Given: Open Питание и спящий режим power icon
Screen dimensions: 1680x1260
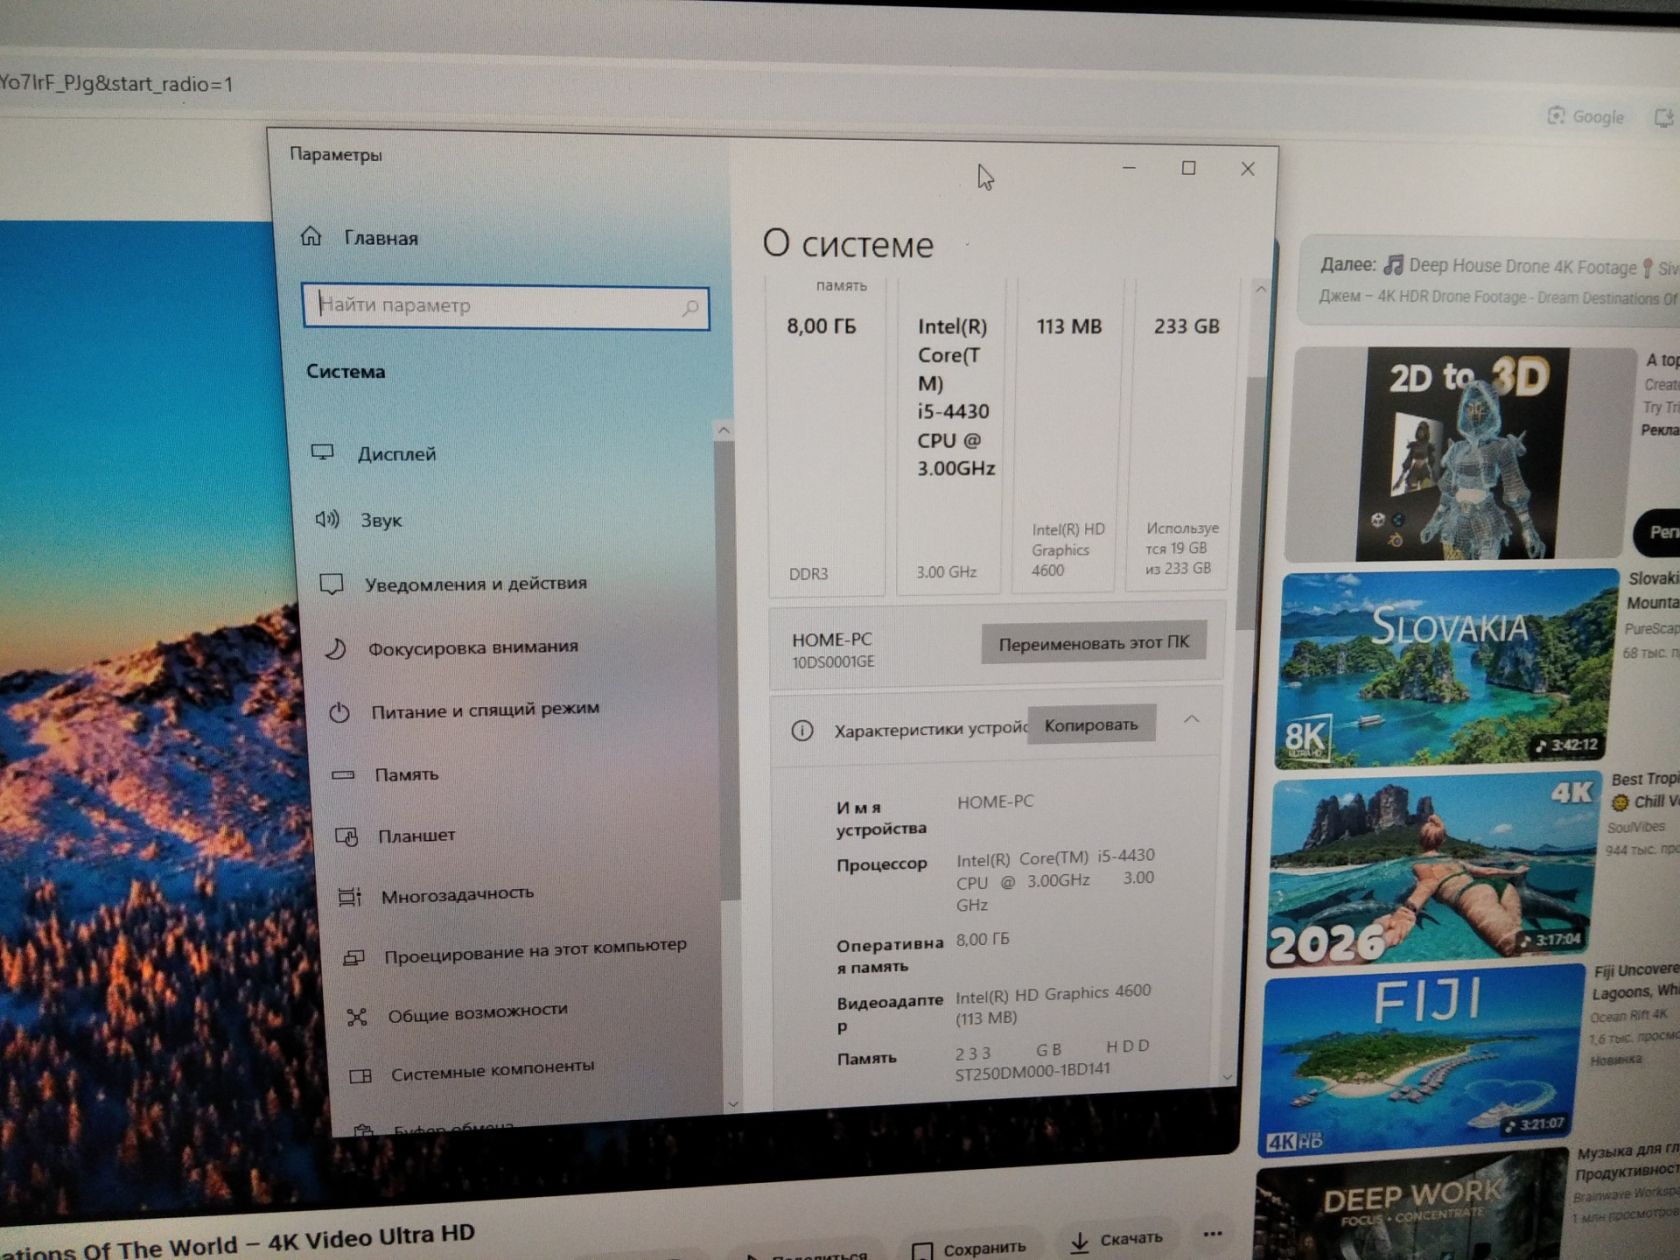Looking at the screenshot, I should (x=339, y=713).
